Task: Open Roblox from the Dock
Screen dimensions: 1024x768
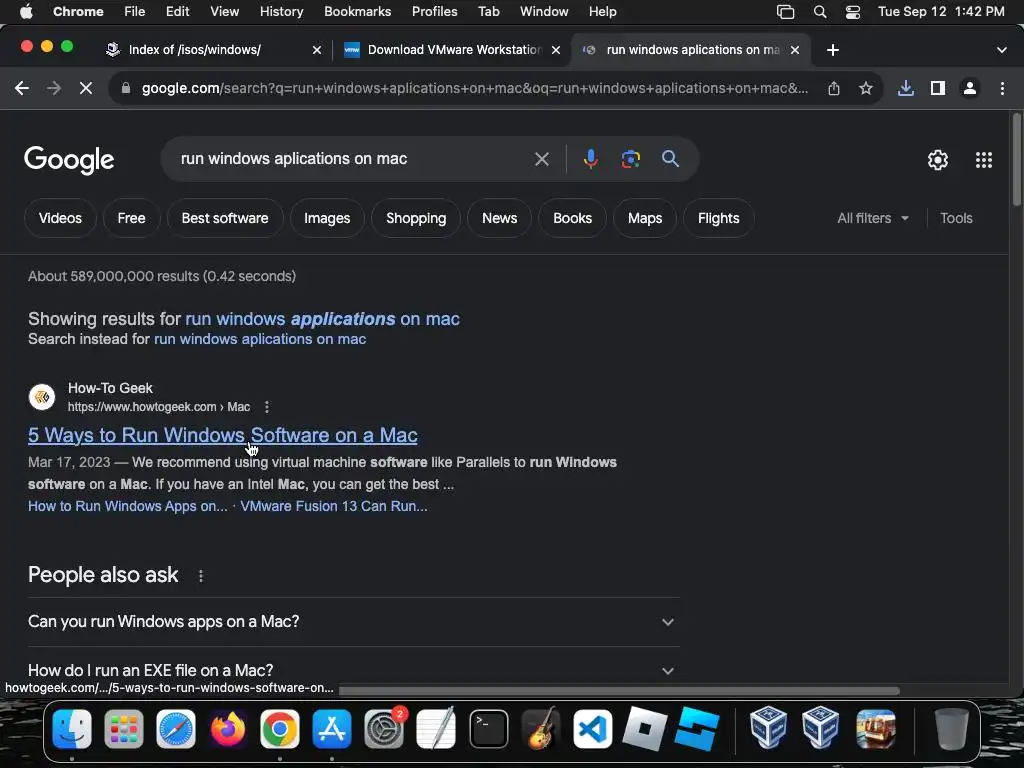Action: 645,729
